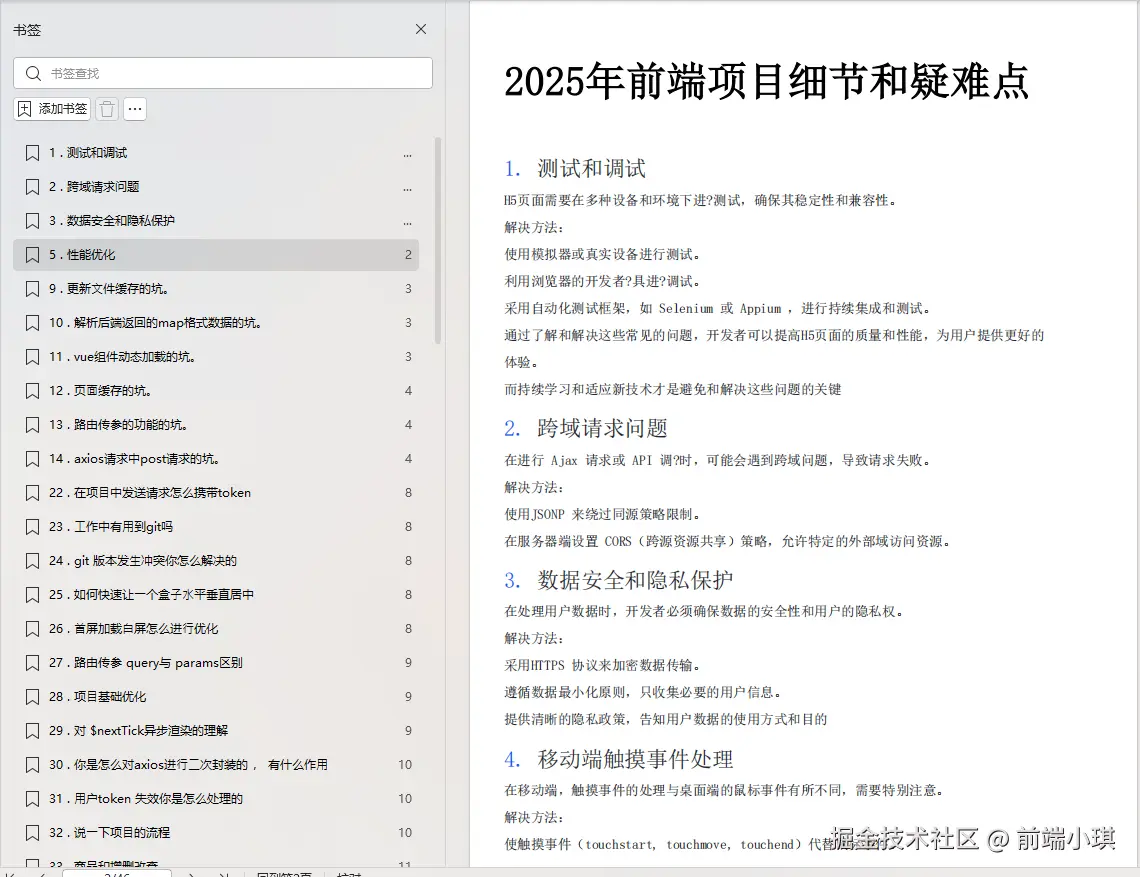Screen dimensions: 1140x877
Task: Close the 书签 bookmarks panel
Action: 421,29
